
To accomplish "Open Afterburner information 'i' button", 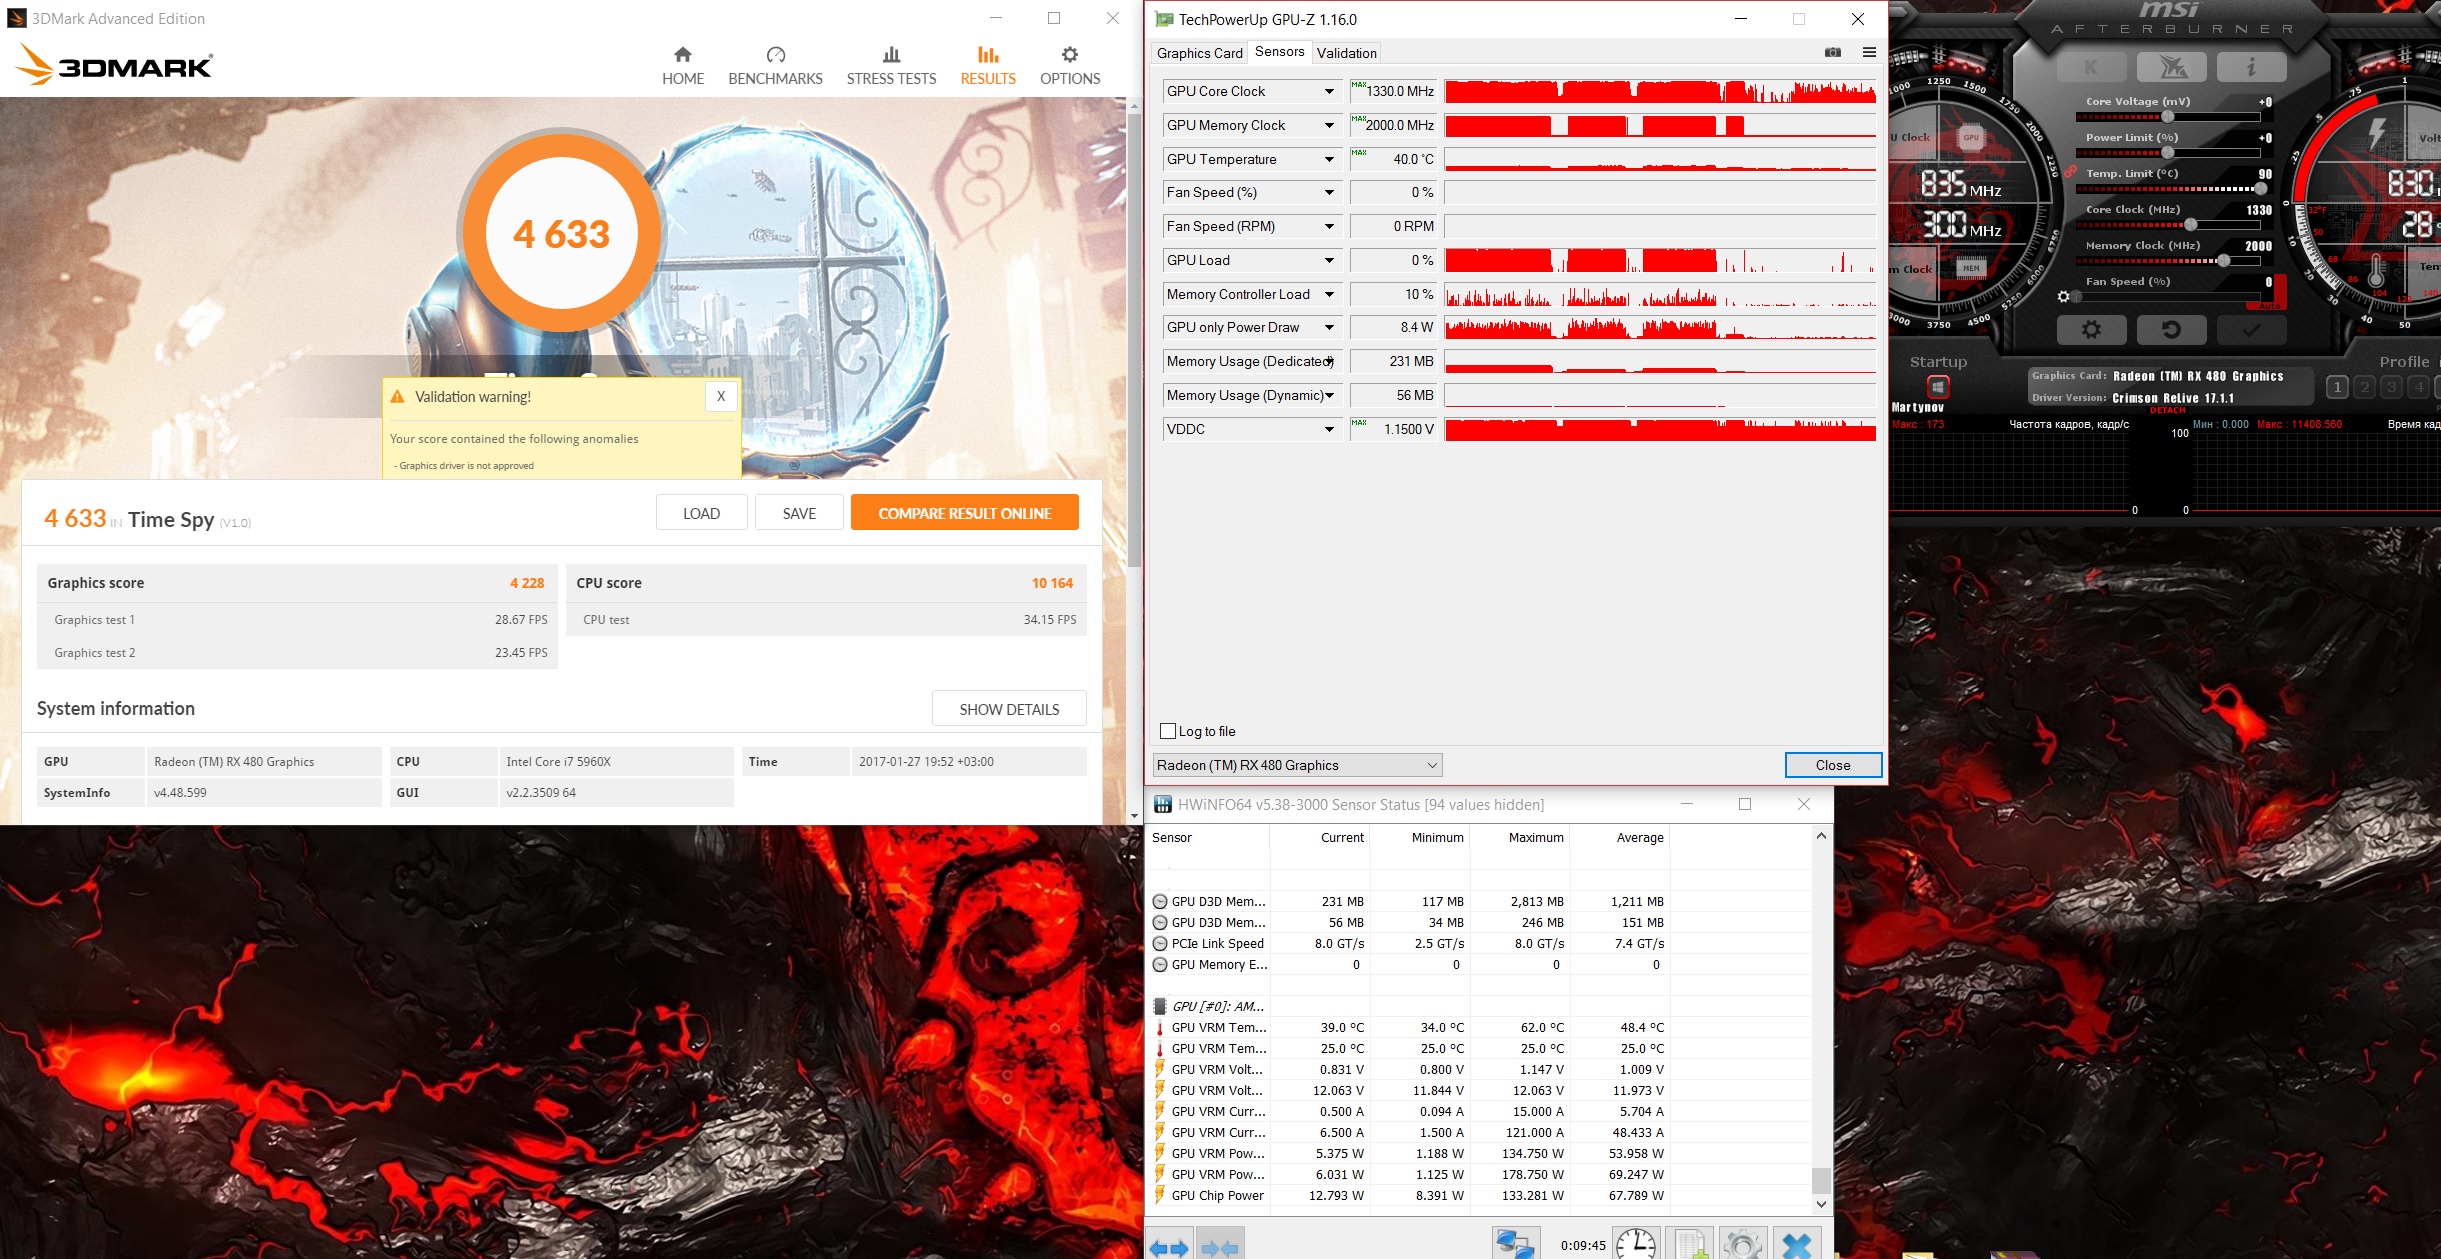I will 2251,67.
